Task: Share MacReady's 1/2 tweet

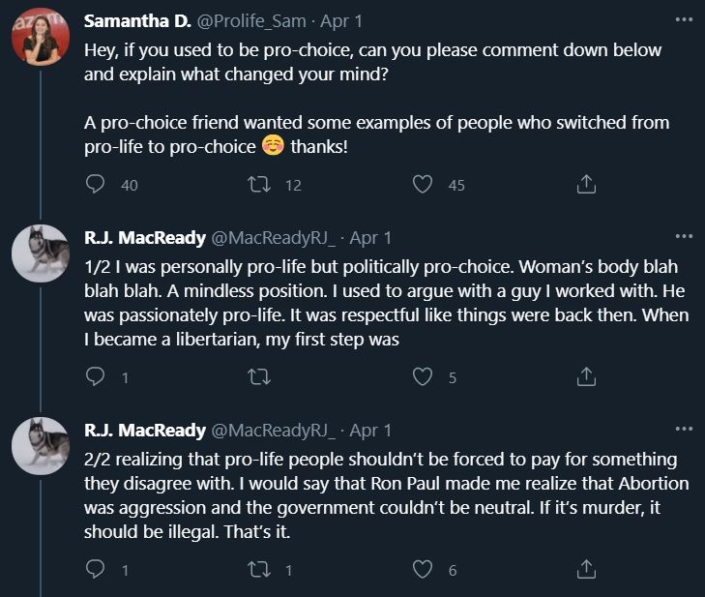Action: pos(587,376)
